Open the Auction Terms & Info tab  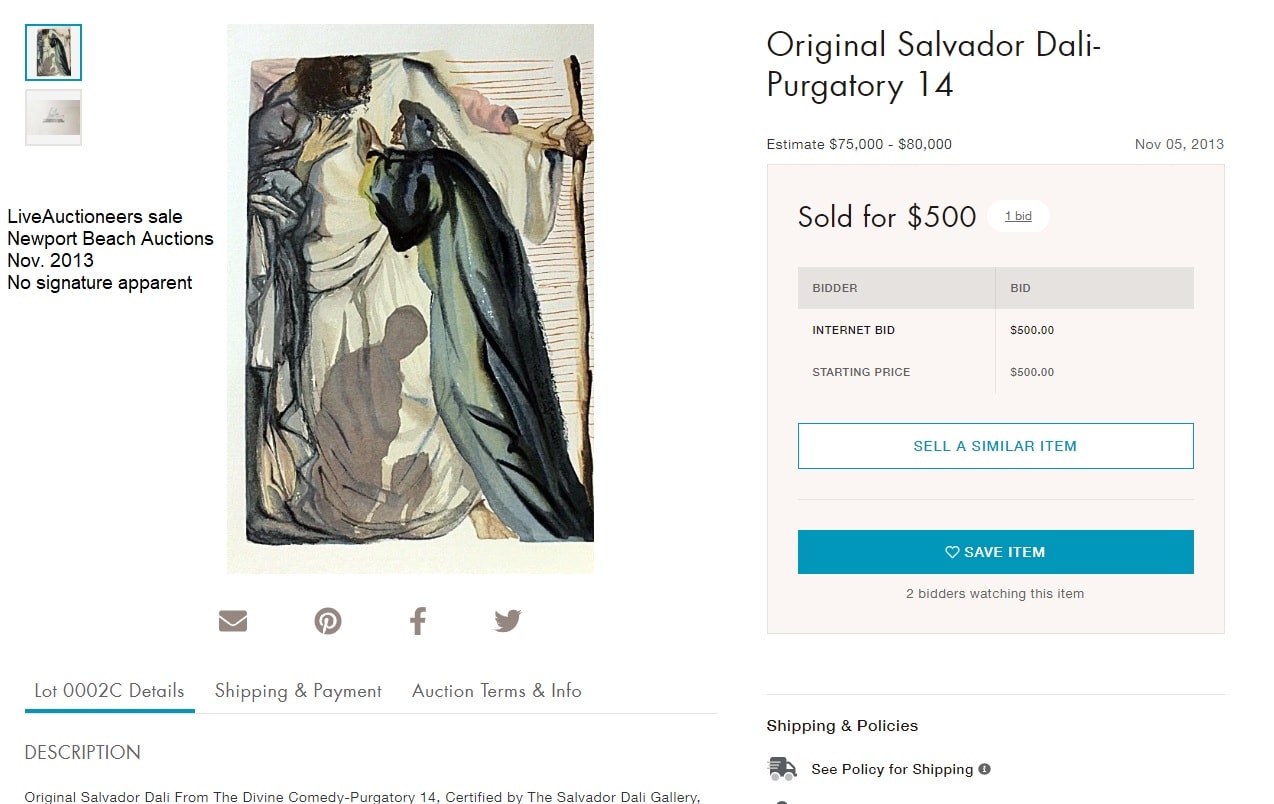496,691
